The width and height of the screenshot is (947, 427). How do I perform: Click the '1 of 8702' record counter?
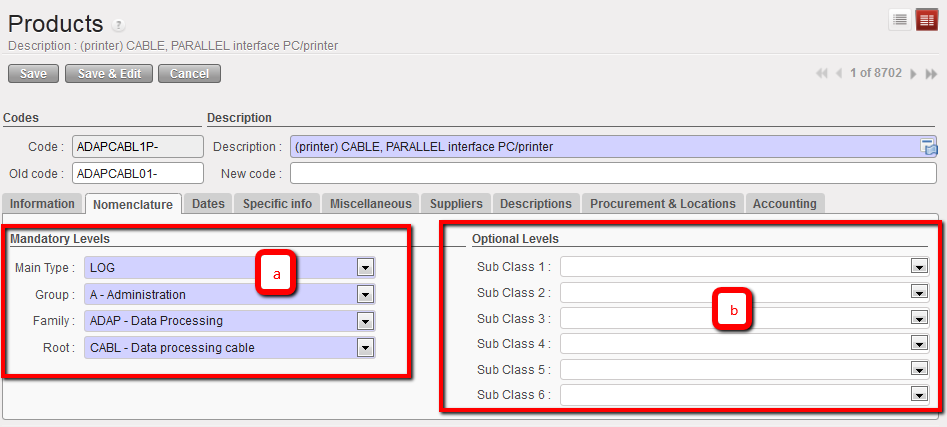coord(876,74)
